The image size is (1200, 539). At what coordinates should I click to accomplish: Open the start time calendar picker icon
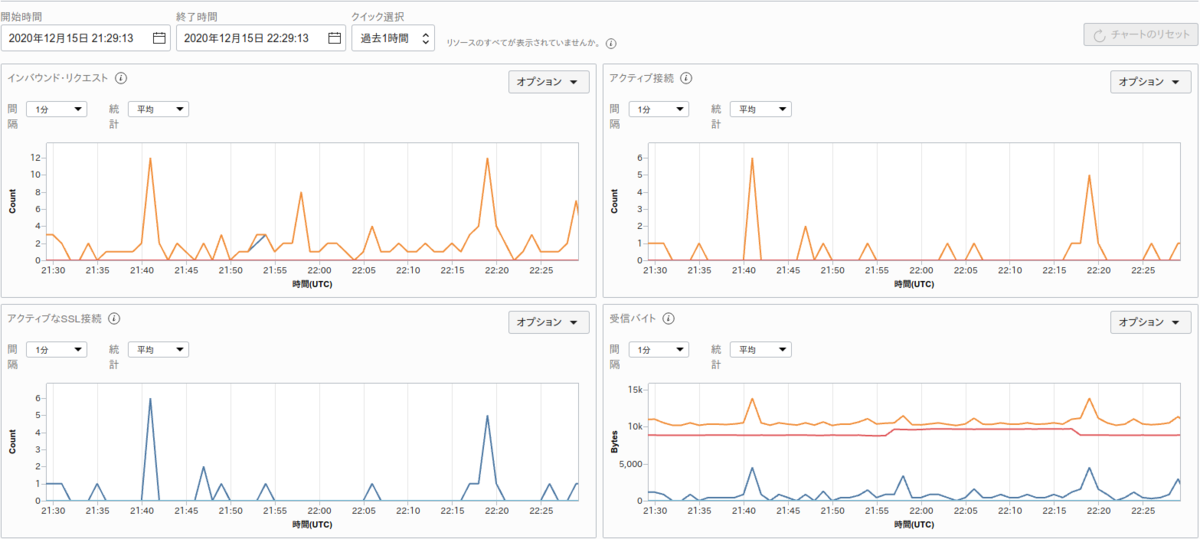pos(159,38)
